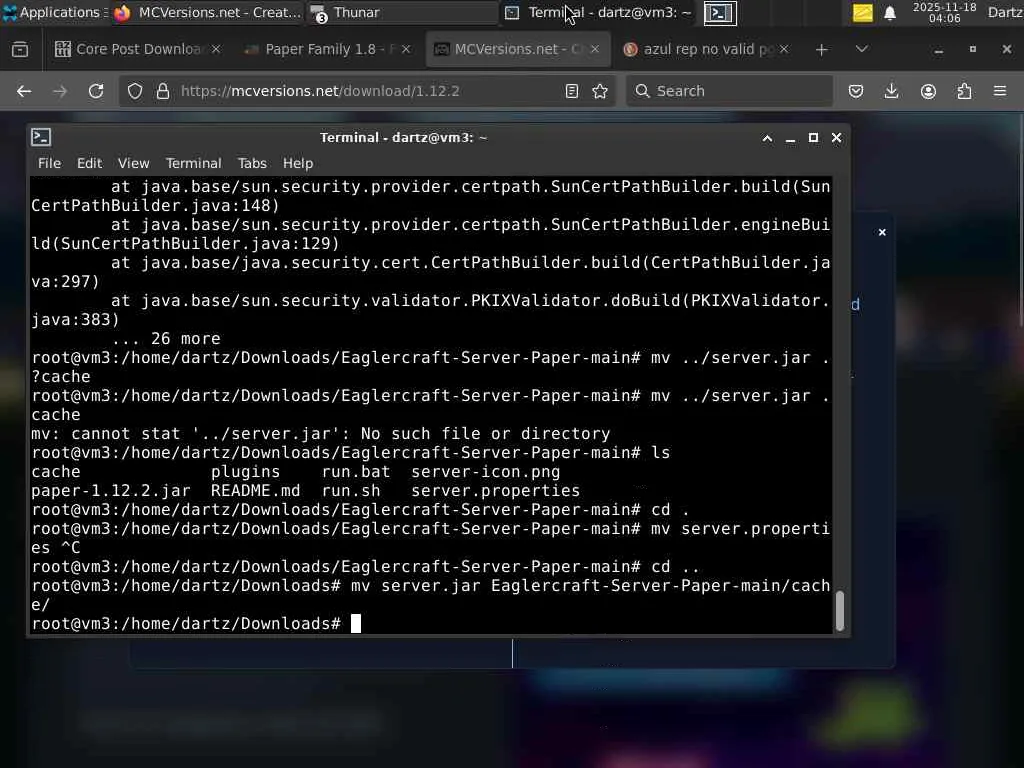The width and height of the screenshot is (1024, 768).
Task: Click the '... 26 more' line
Action: click(x=166, y=339)
